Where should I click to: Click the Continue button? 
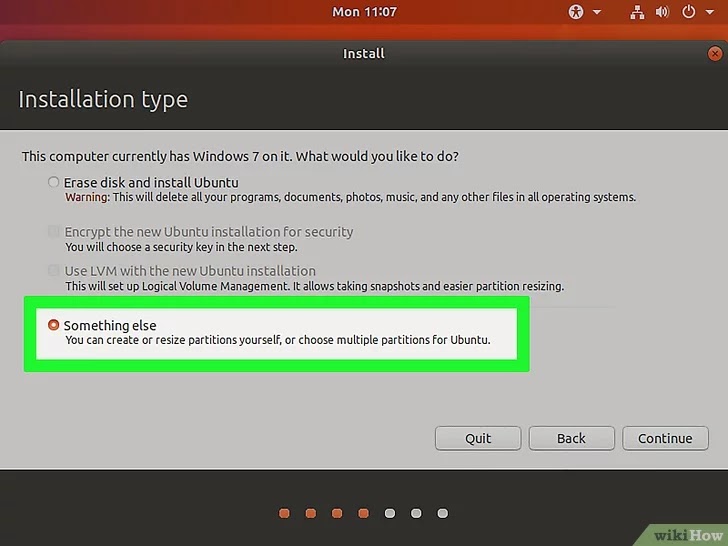(x=665, y=438)
